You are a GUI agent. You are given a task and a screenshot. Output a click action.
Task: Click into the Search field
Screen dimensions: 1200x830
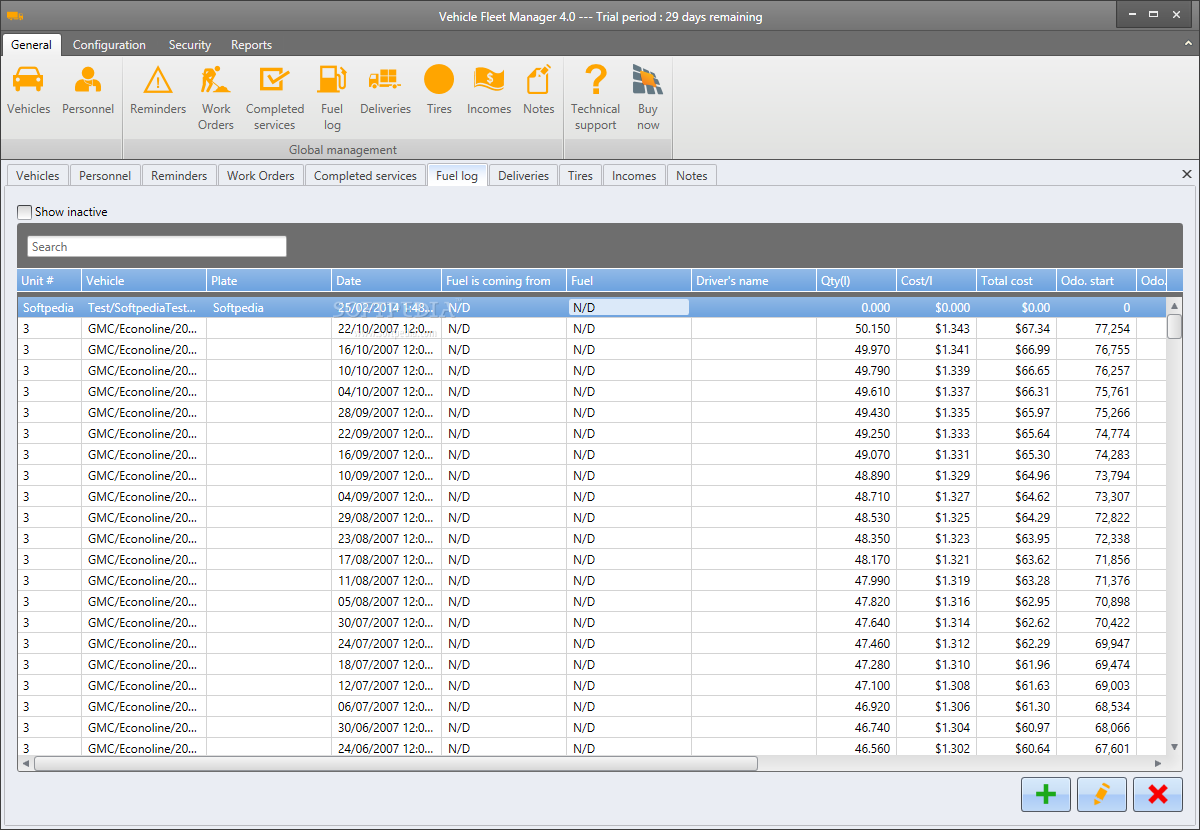[157, 247]
